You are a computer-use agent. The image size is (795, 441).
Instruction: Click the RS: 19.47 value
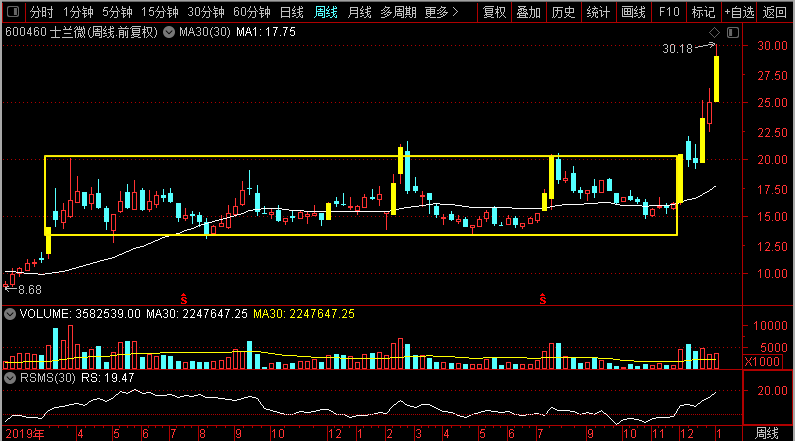[x=107, y=378]
